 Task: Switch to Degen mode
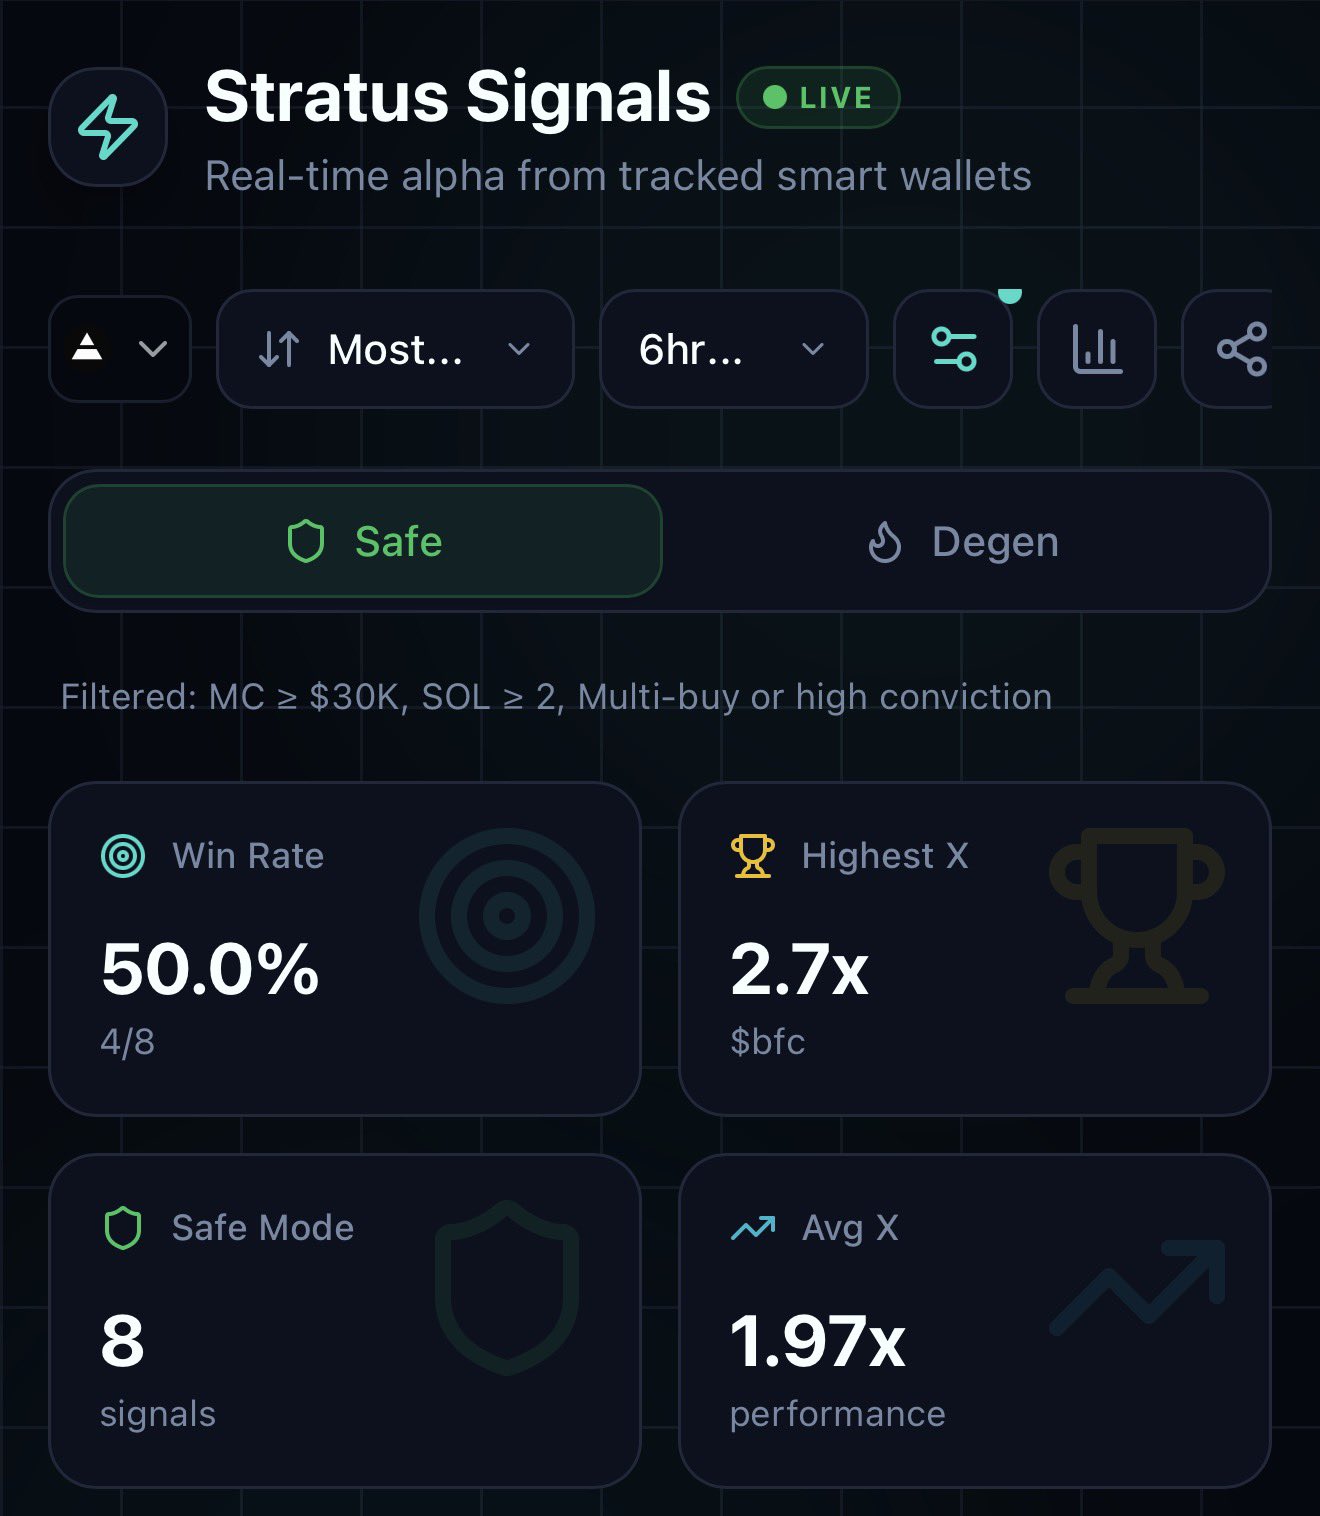[x=963, y=541]
